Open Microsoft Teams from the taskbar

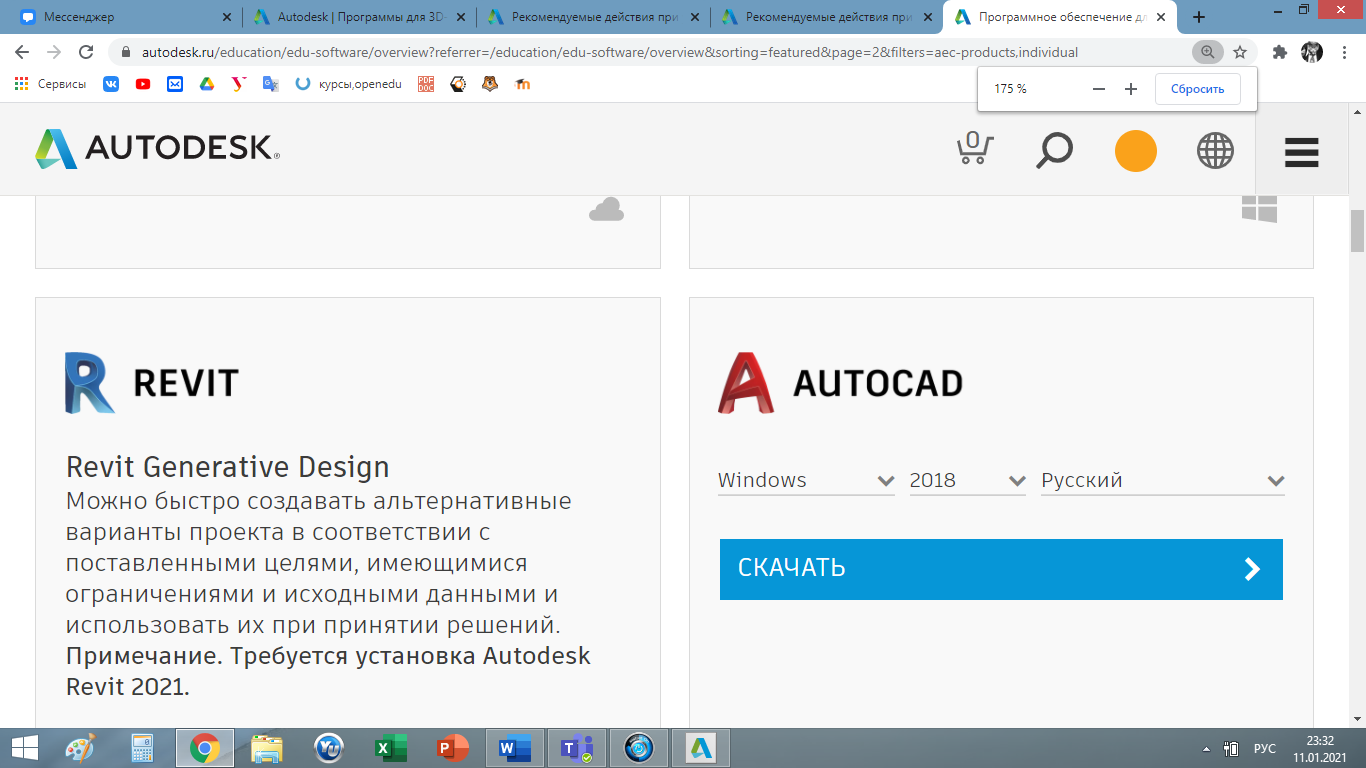click(577, 747)
